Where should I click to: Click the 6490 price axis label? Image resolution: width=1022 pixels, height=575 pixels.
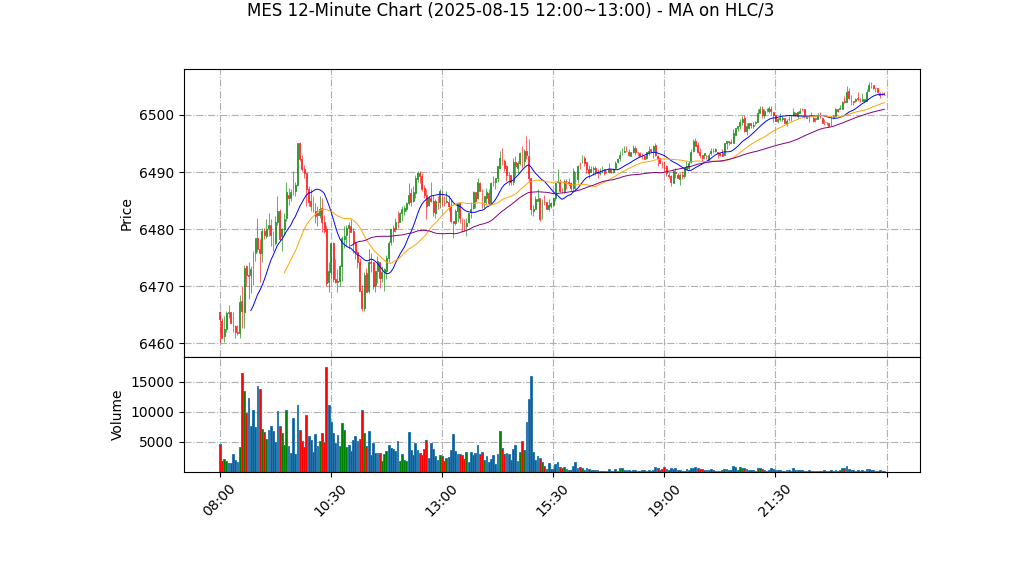pos(156,173)
